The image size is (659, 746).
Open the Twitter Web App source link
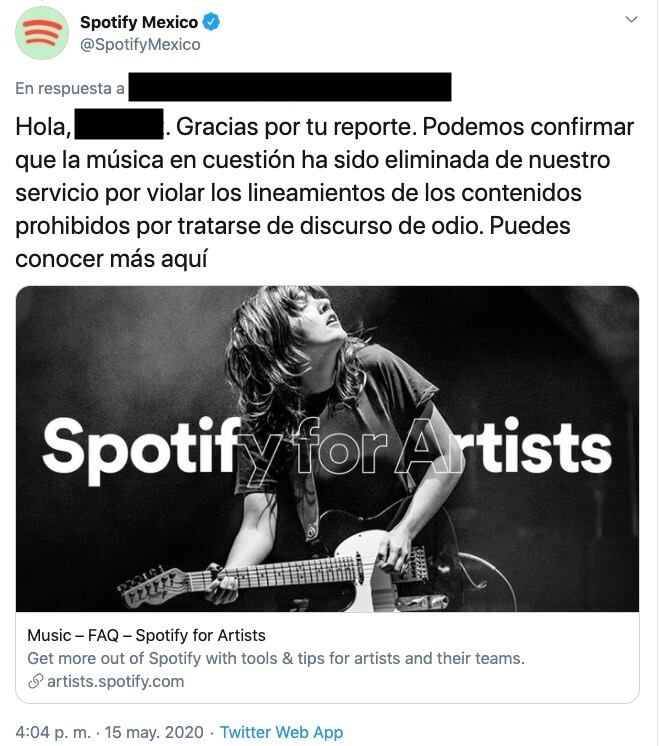281,732
